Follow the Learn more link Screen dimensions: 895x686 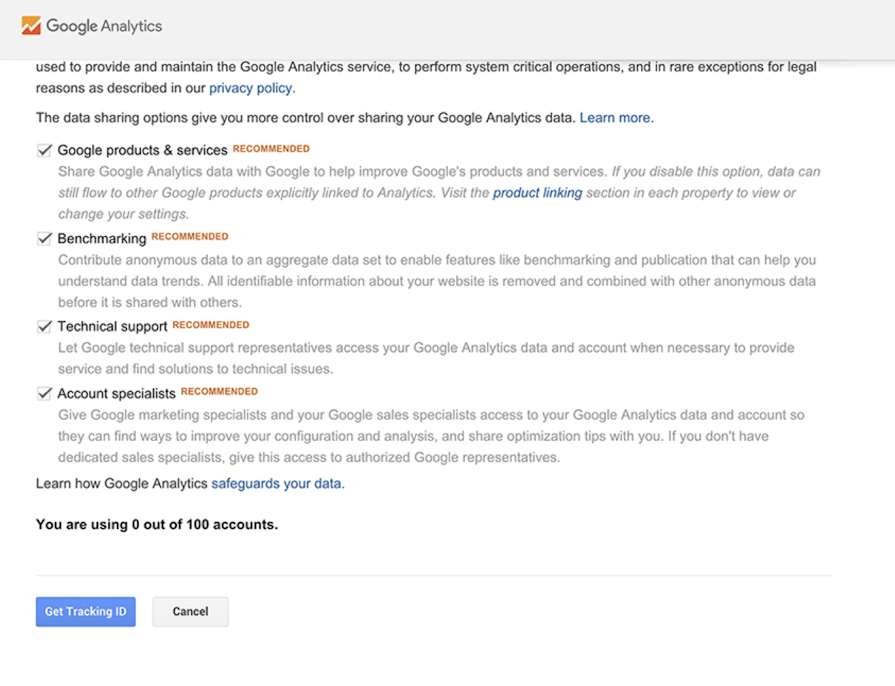click(616, 118)
